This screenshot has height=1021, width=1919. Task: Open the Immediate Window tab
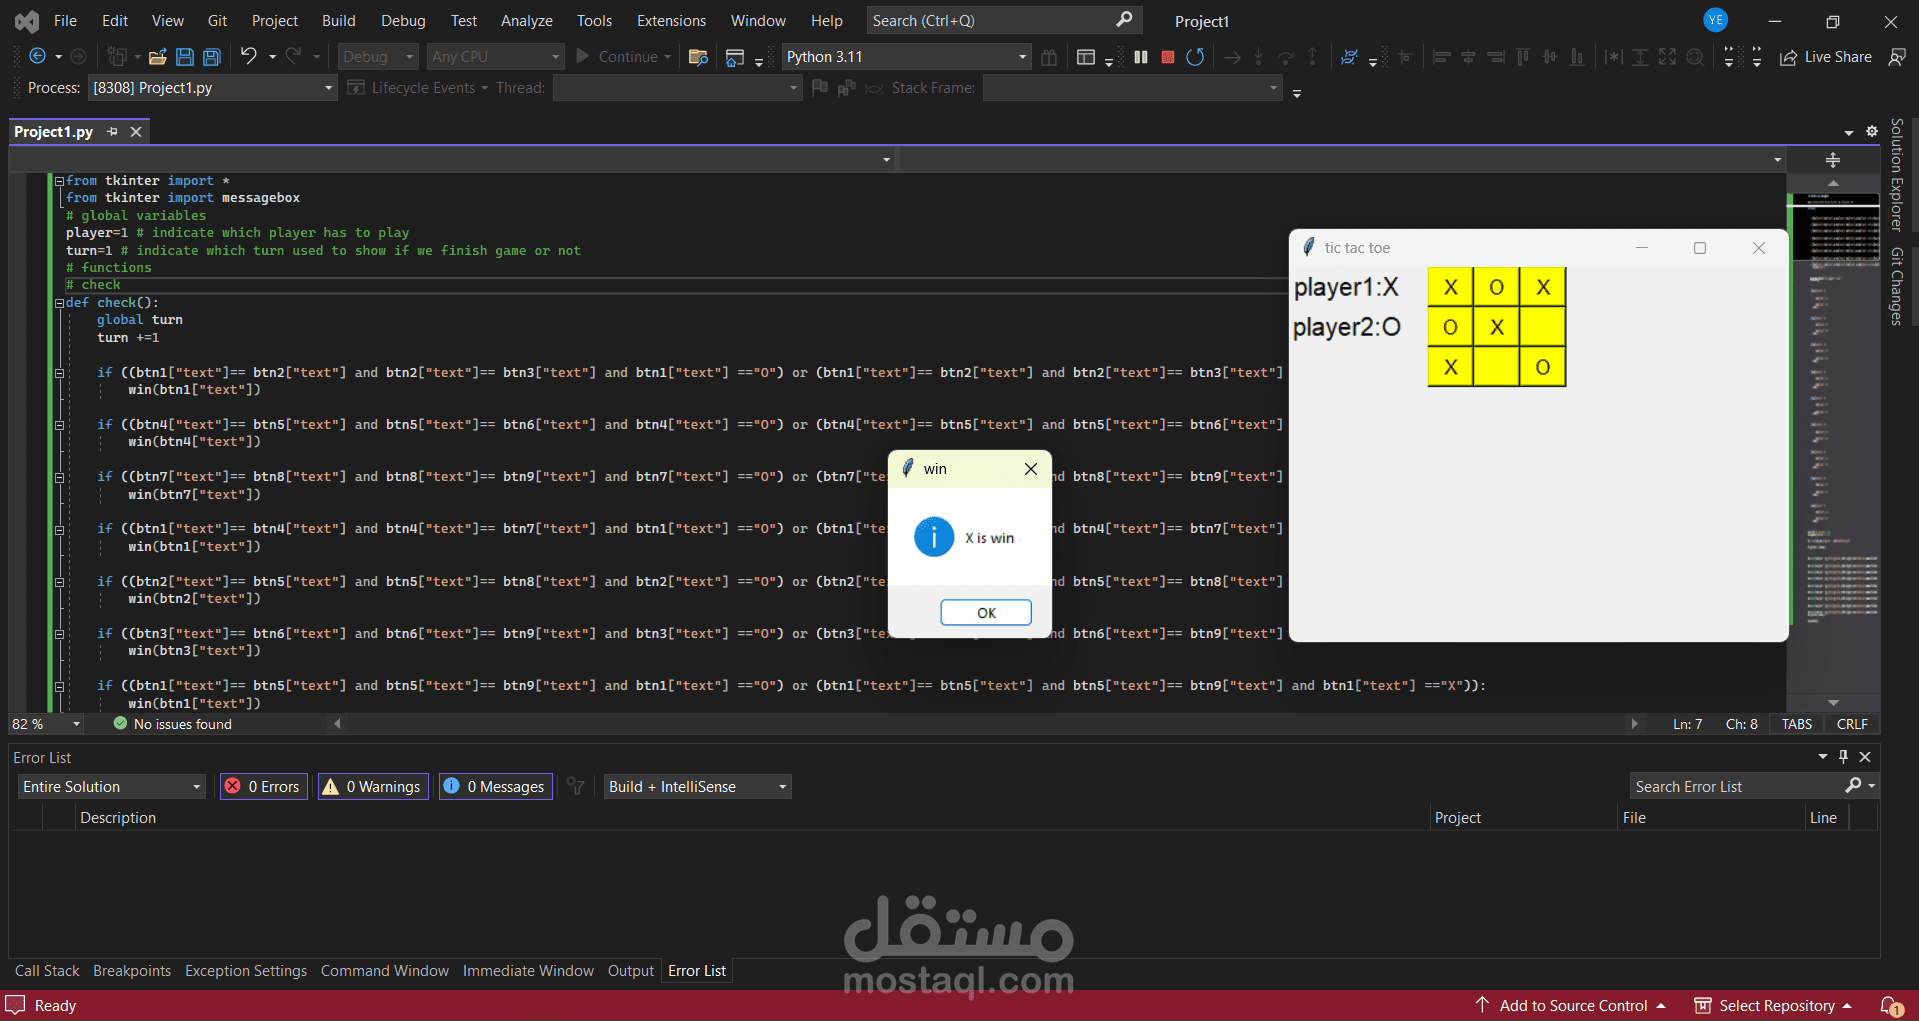(x=528, y=971)
